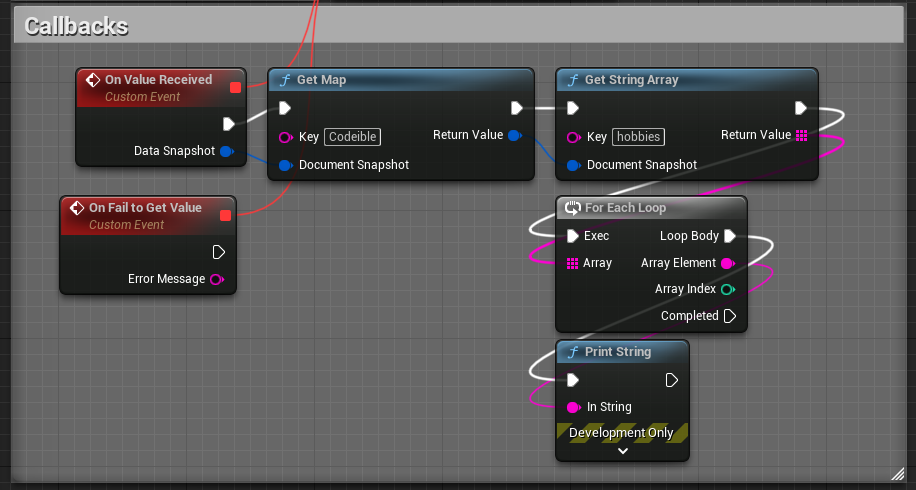Click For Each Loop Exec input pin
Image resolution: width=916 pixels, height=490 pixels.
click(x=573, y=236)
